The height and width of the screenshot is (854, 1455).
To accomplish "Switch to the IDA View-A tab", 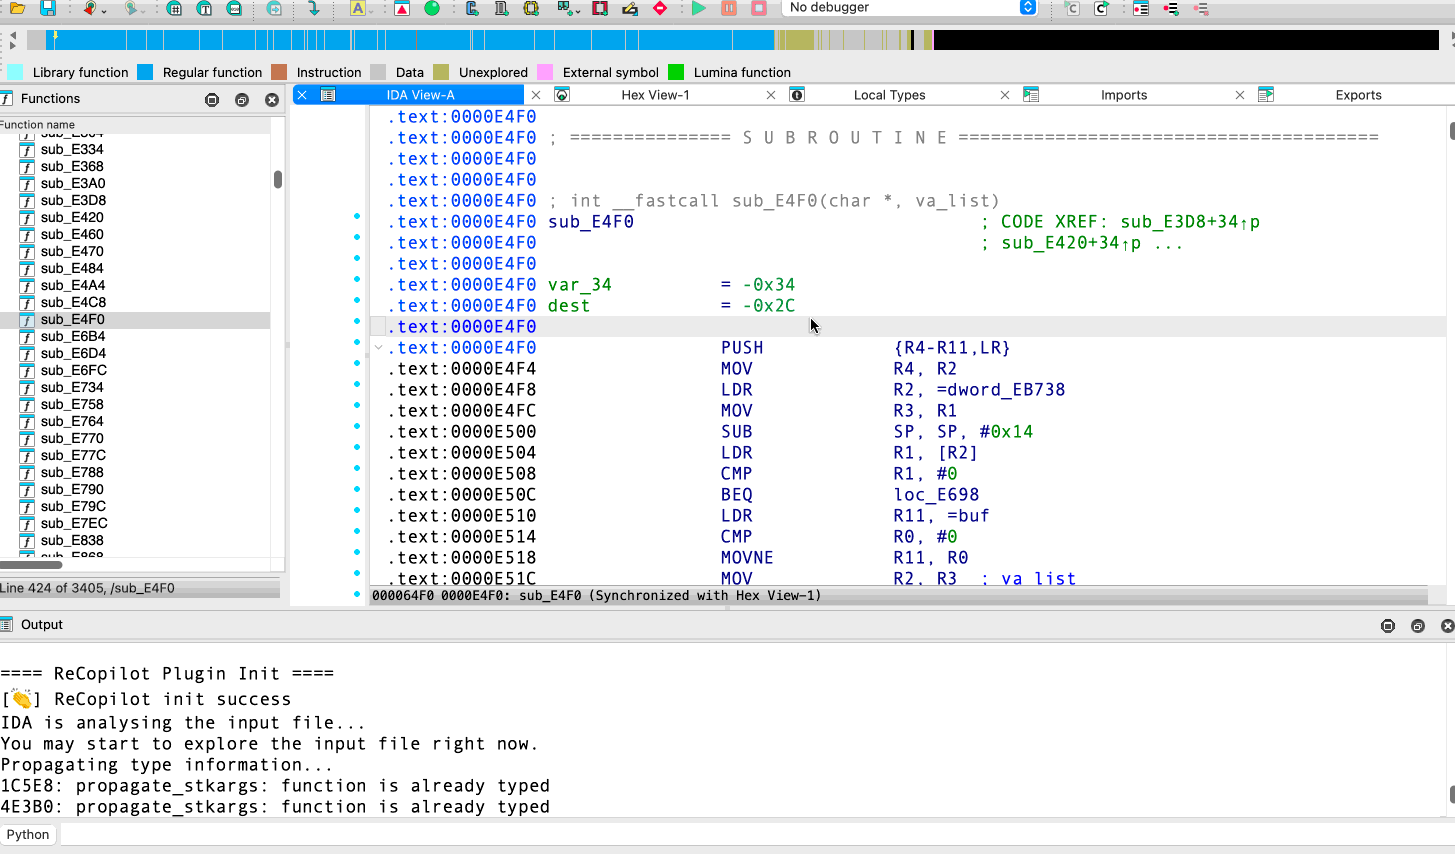I will click(420, 95).
